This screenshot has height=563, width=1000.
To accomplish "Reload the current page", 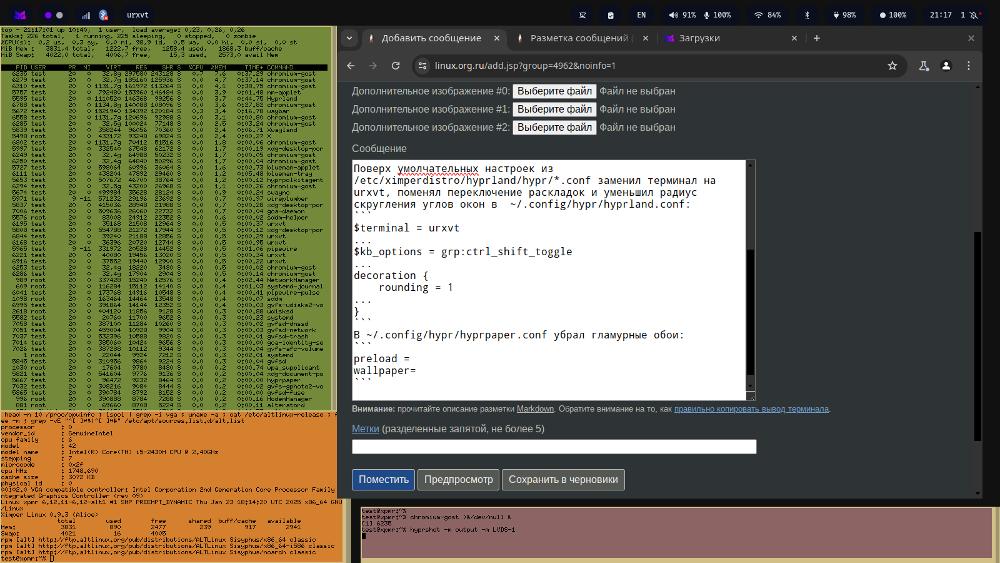I will [395, 66].
